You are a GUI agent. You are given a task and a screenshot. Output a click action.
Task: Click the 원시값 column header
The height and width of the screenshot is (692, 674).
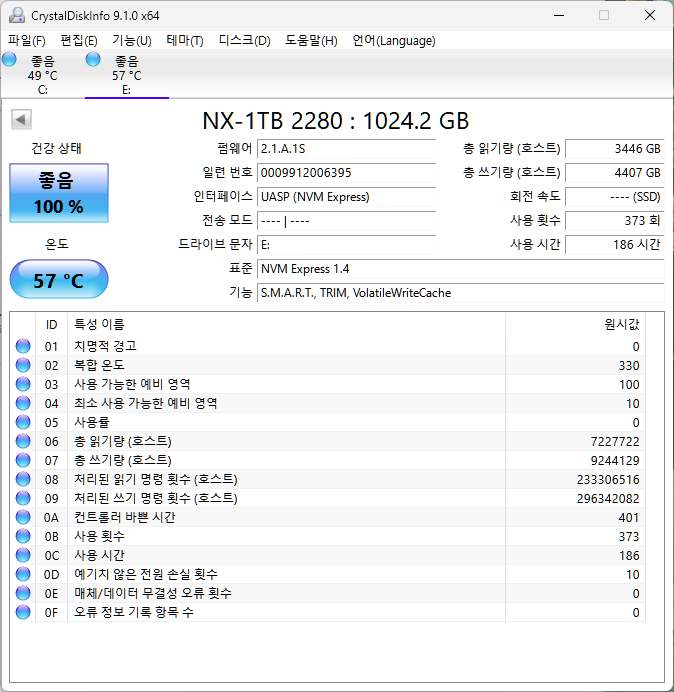click(x=576, y=325)
